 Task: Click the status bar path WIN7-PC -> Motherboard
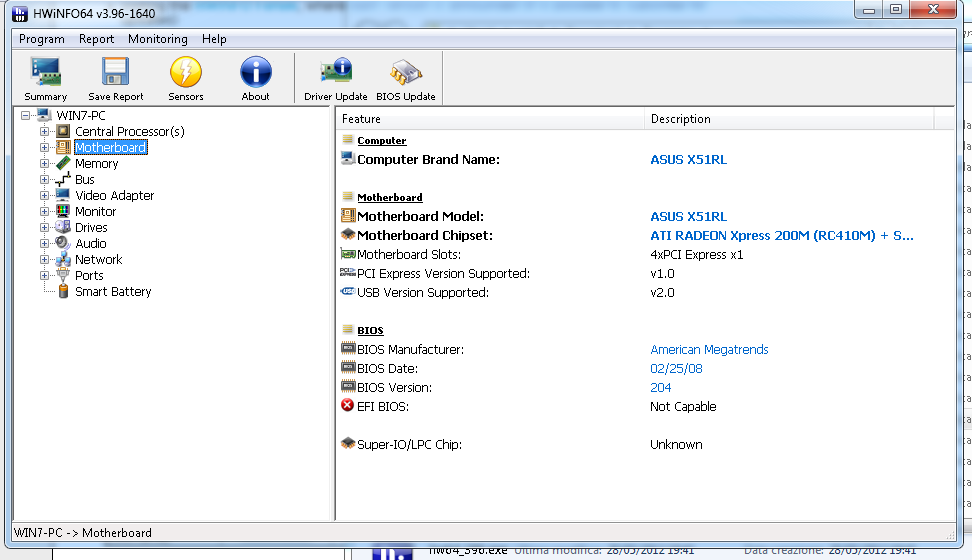(x=82, y=533)
